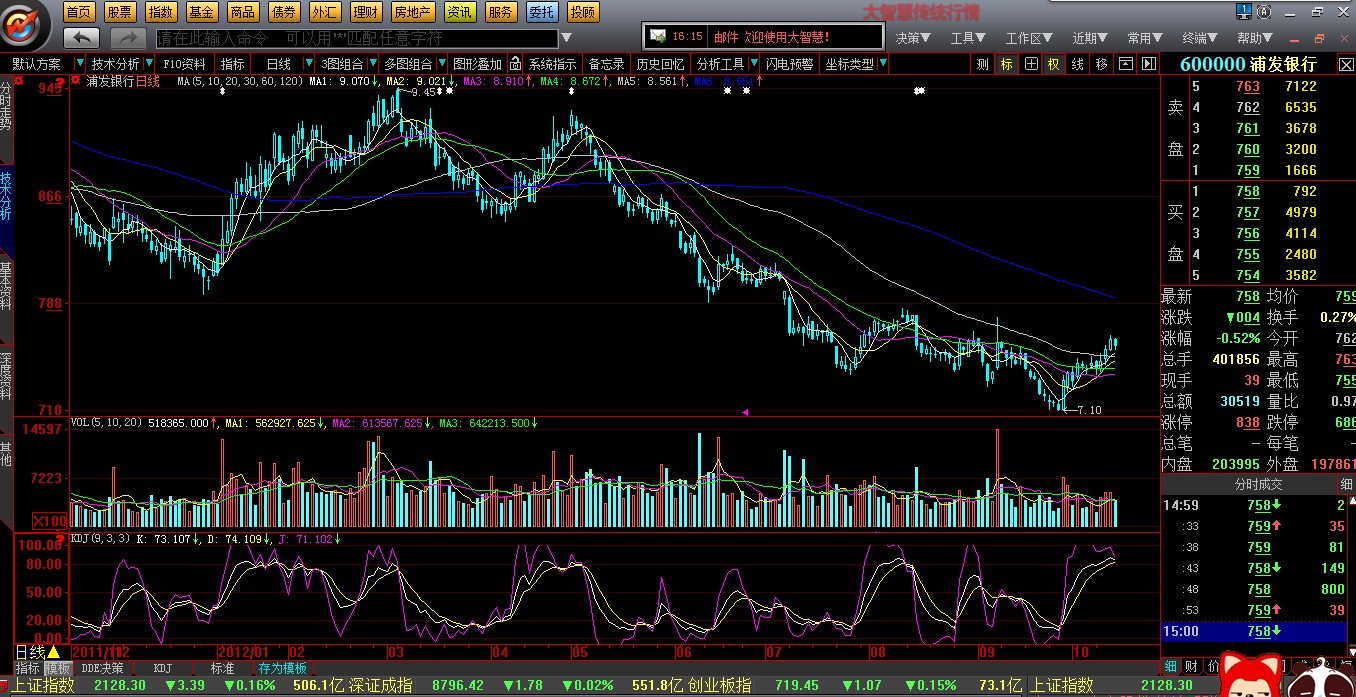The image size is (1356, 697).
Task: Click the 委托 trading button
Action: point(542,12)
